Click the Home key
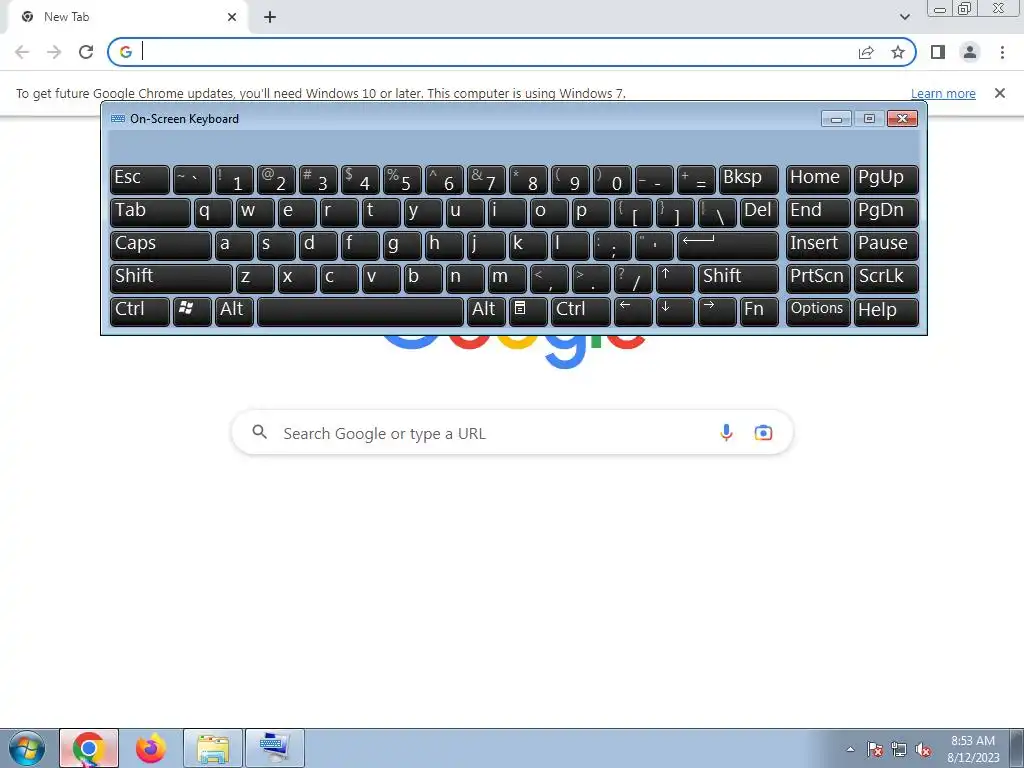This screenshot has width=1024, height=768. coord(818,180)
